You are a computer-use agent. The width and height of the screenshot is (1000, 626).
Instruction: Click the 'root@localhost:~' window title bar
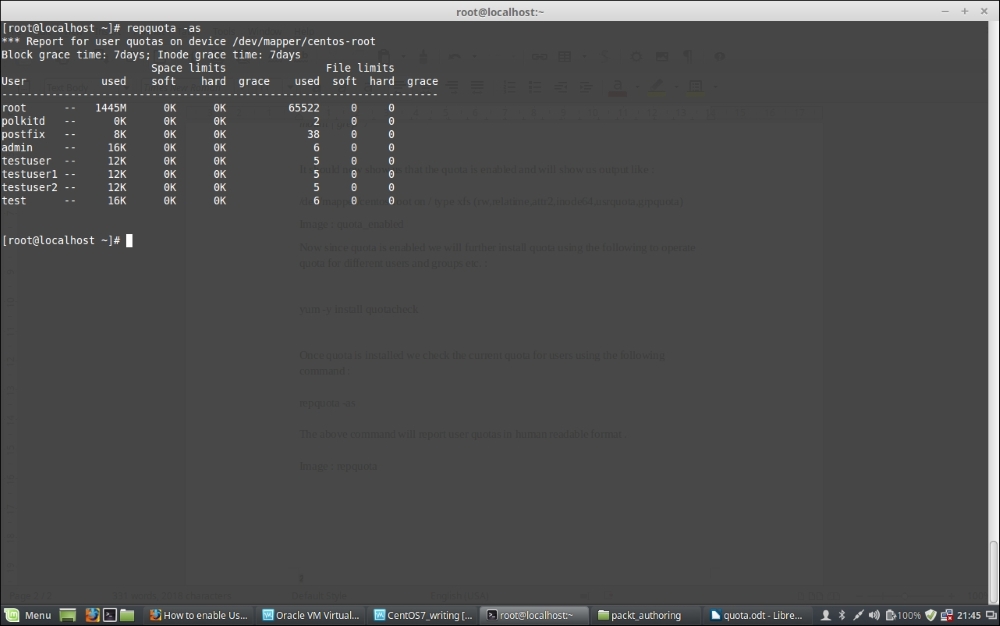pos(500,11)
